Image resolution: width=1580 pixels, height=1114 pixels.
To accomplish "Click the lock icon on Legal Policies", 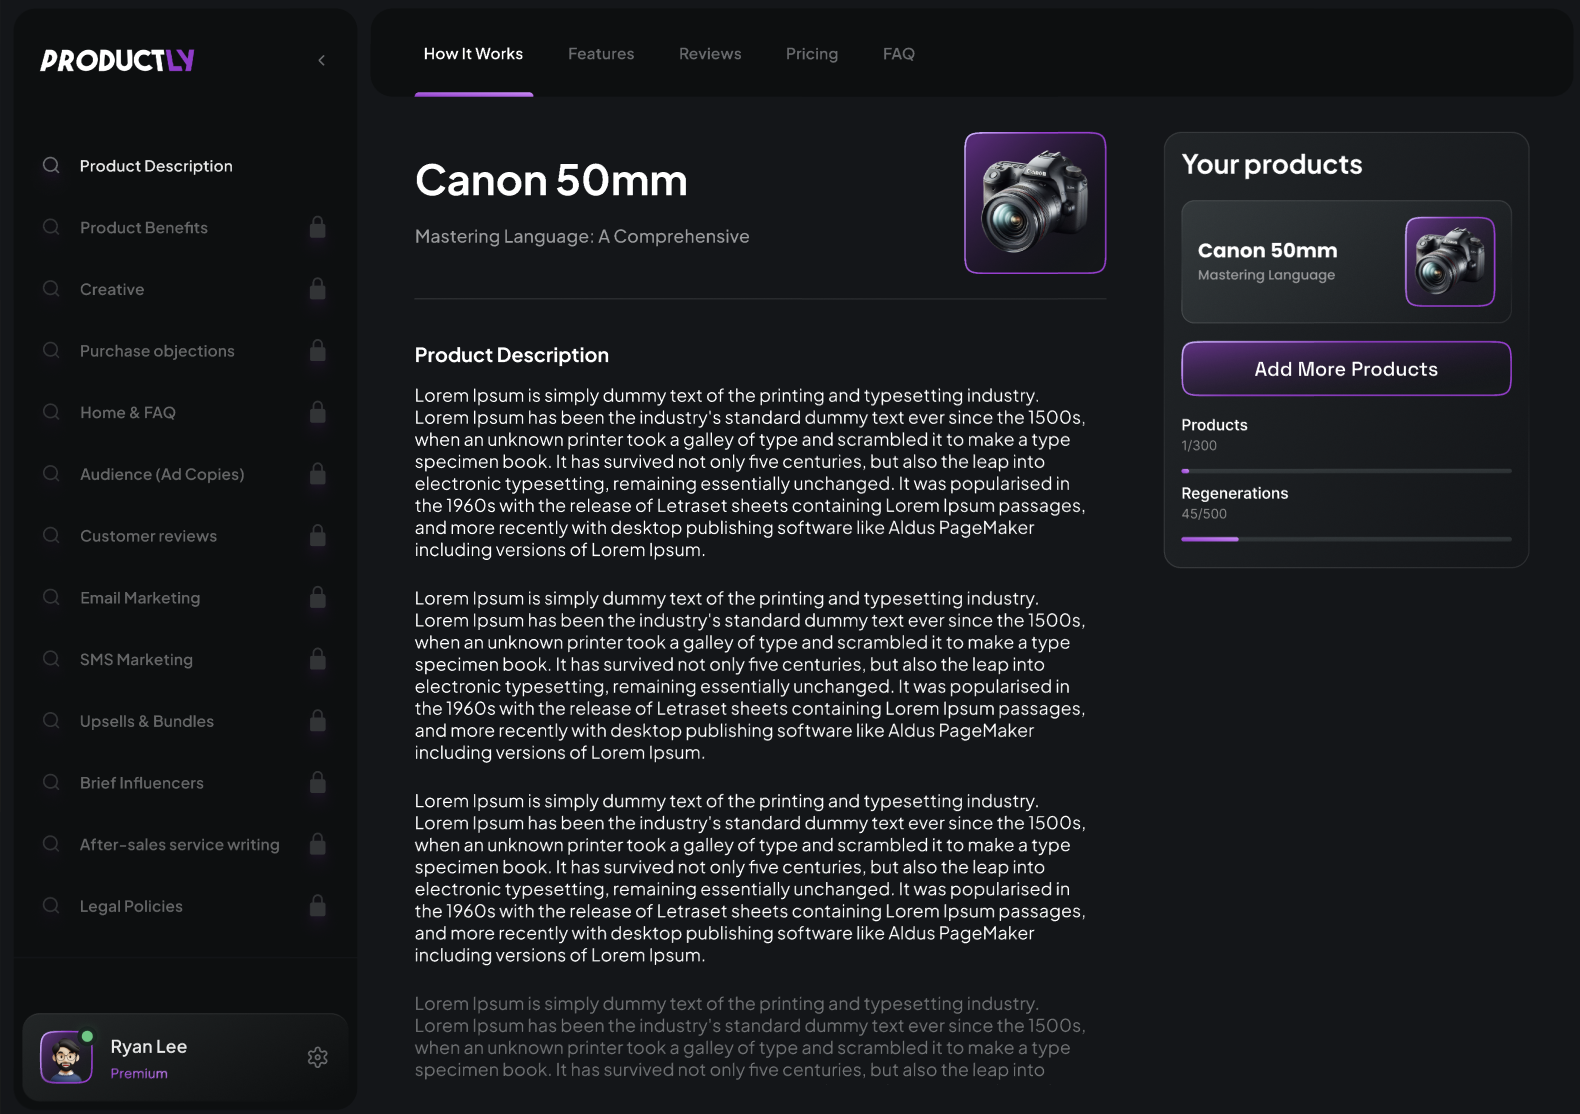I will coord(317,905).
